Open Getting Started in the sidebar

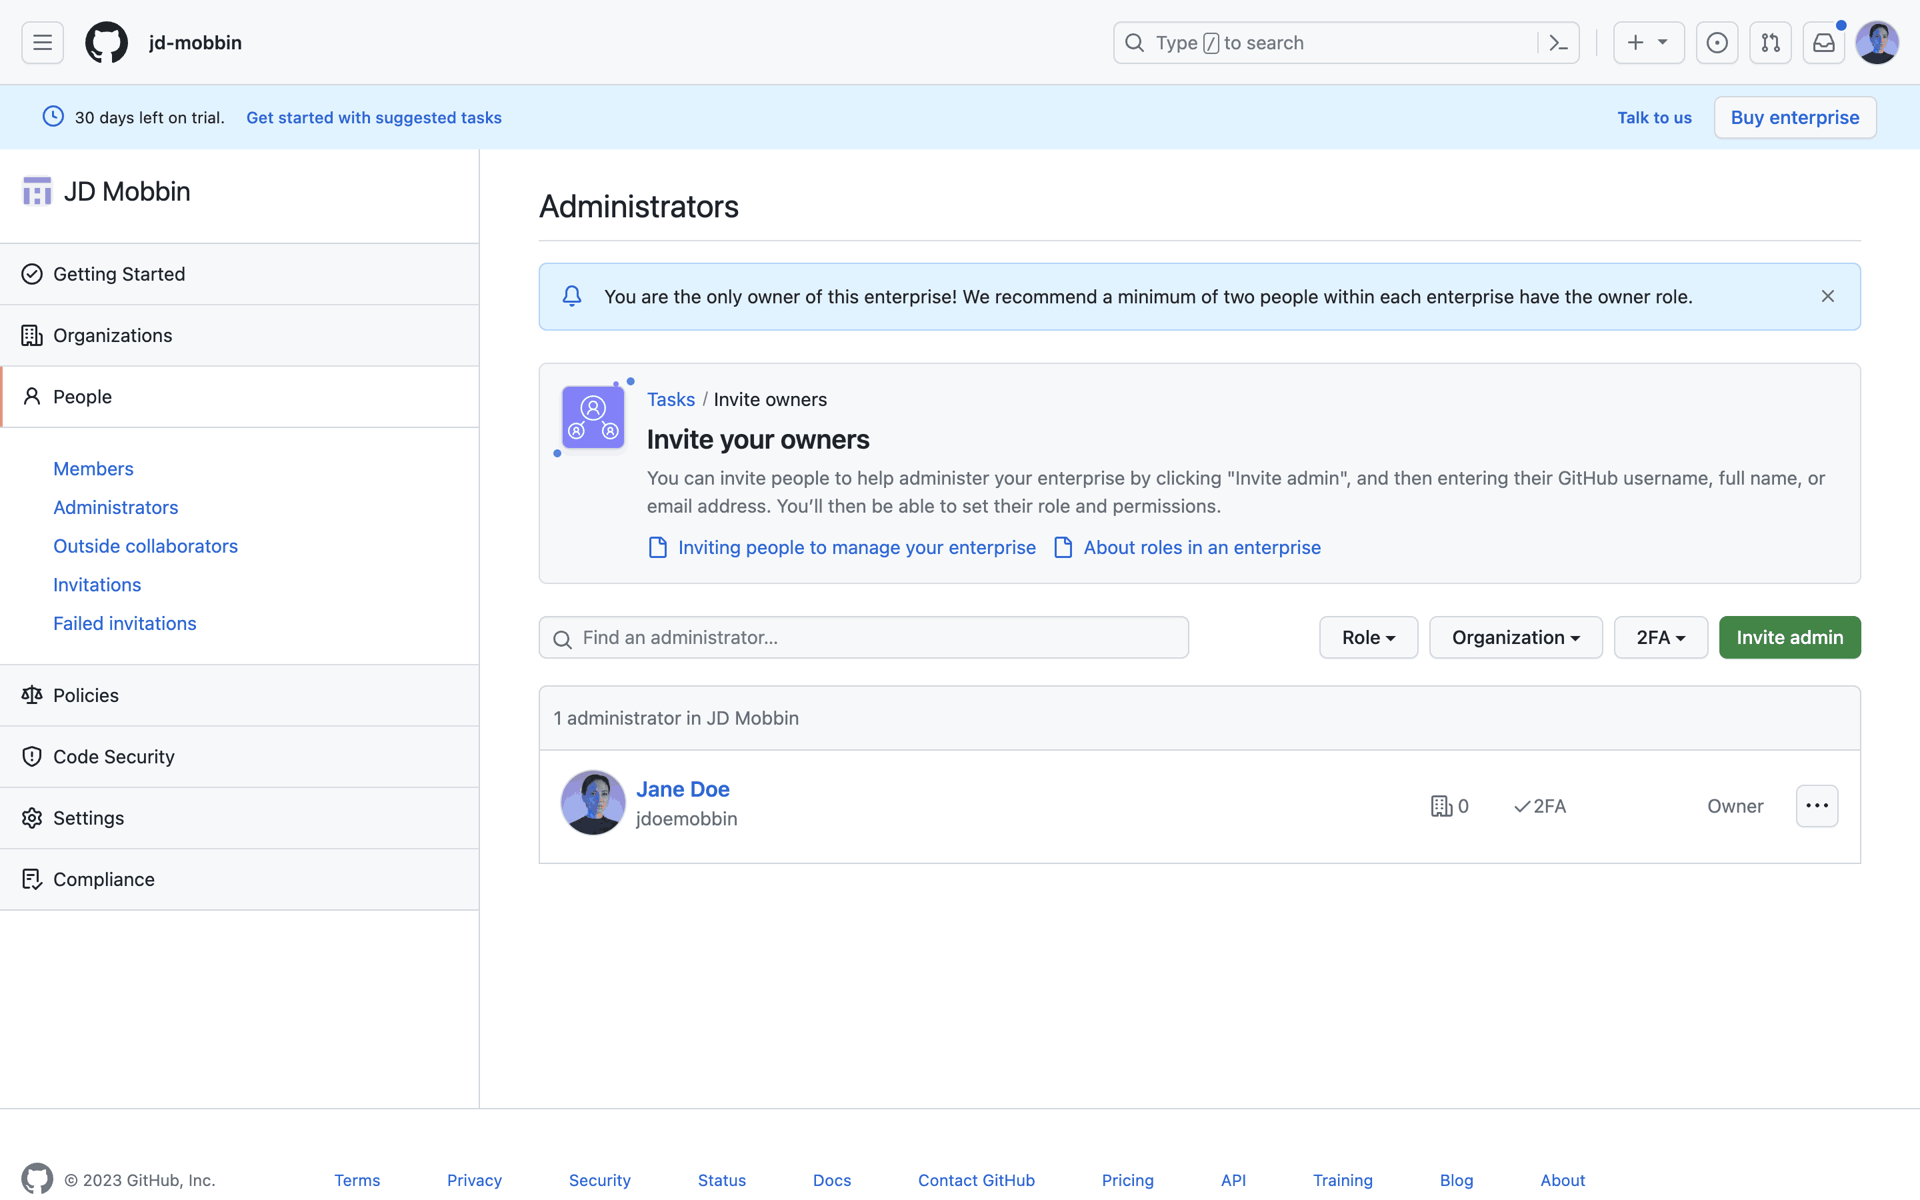240,274
